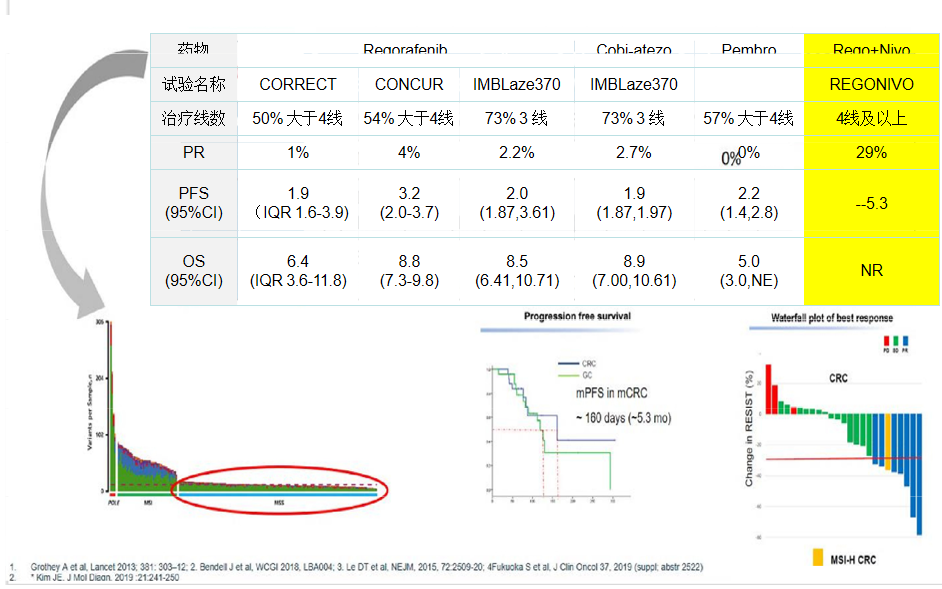942x589 pixels.
Task: Click the 2.2% PR value
Action: (517, 153)
